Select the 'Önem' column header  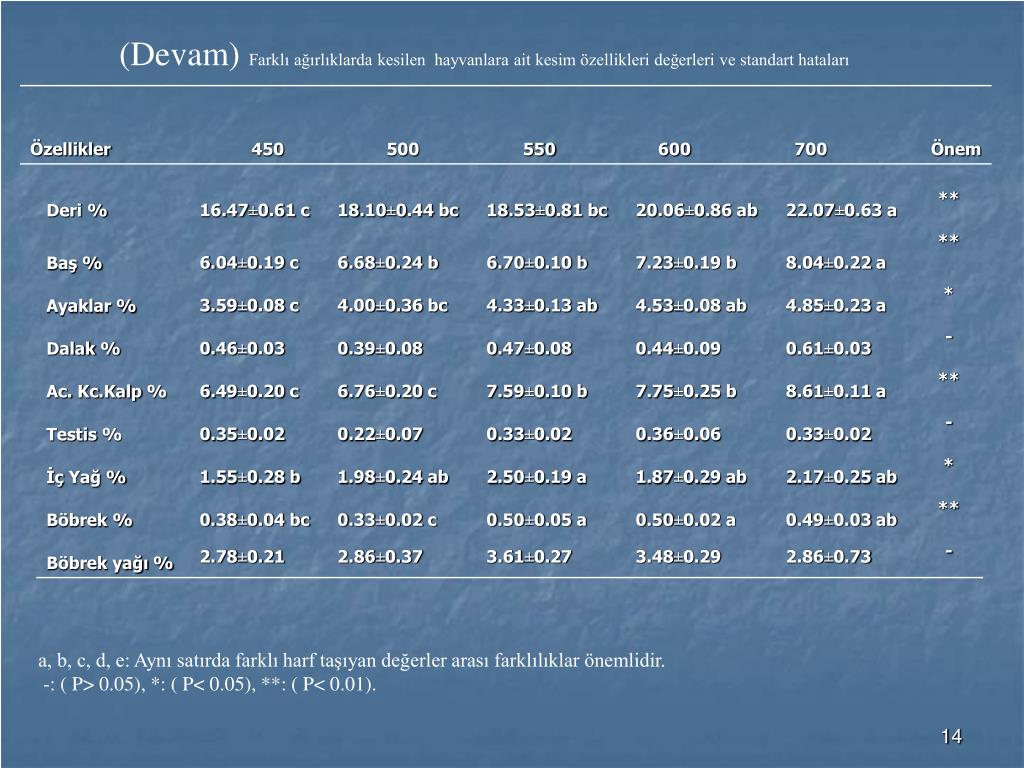tap(956, 149)
